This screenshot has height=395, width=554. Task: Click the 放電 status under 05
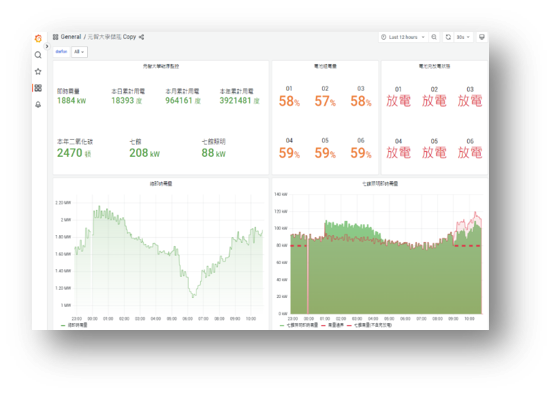pyautogui.click(x=434, y=153)
